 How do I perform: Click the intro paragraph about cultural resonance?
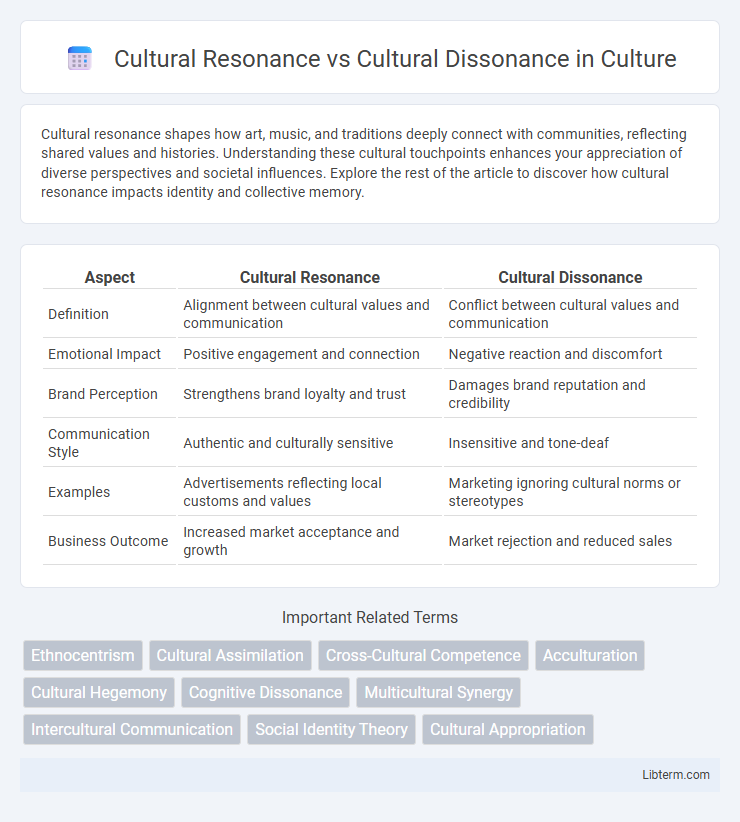tap(364, 163)
